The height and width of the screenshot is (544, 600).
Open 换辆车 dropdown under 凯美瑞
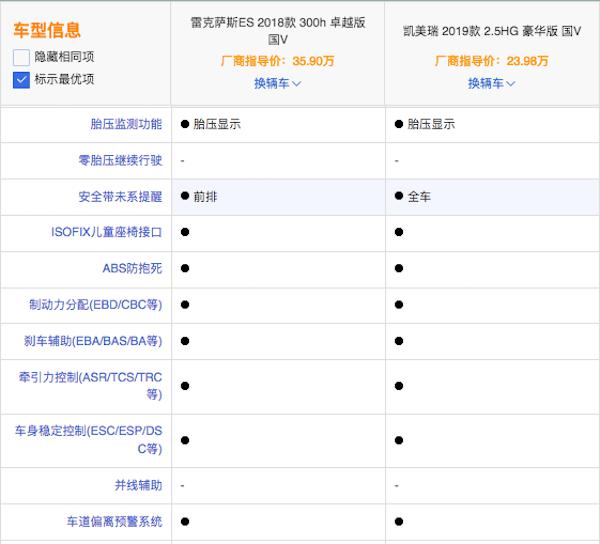[492, 83]
